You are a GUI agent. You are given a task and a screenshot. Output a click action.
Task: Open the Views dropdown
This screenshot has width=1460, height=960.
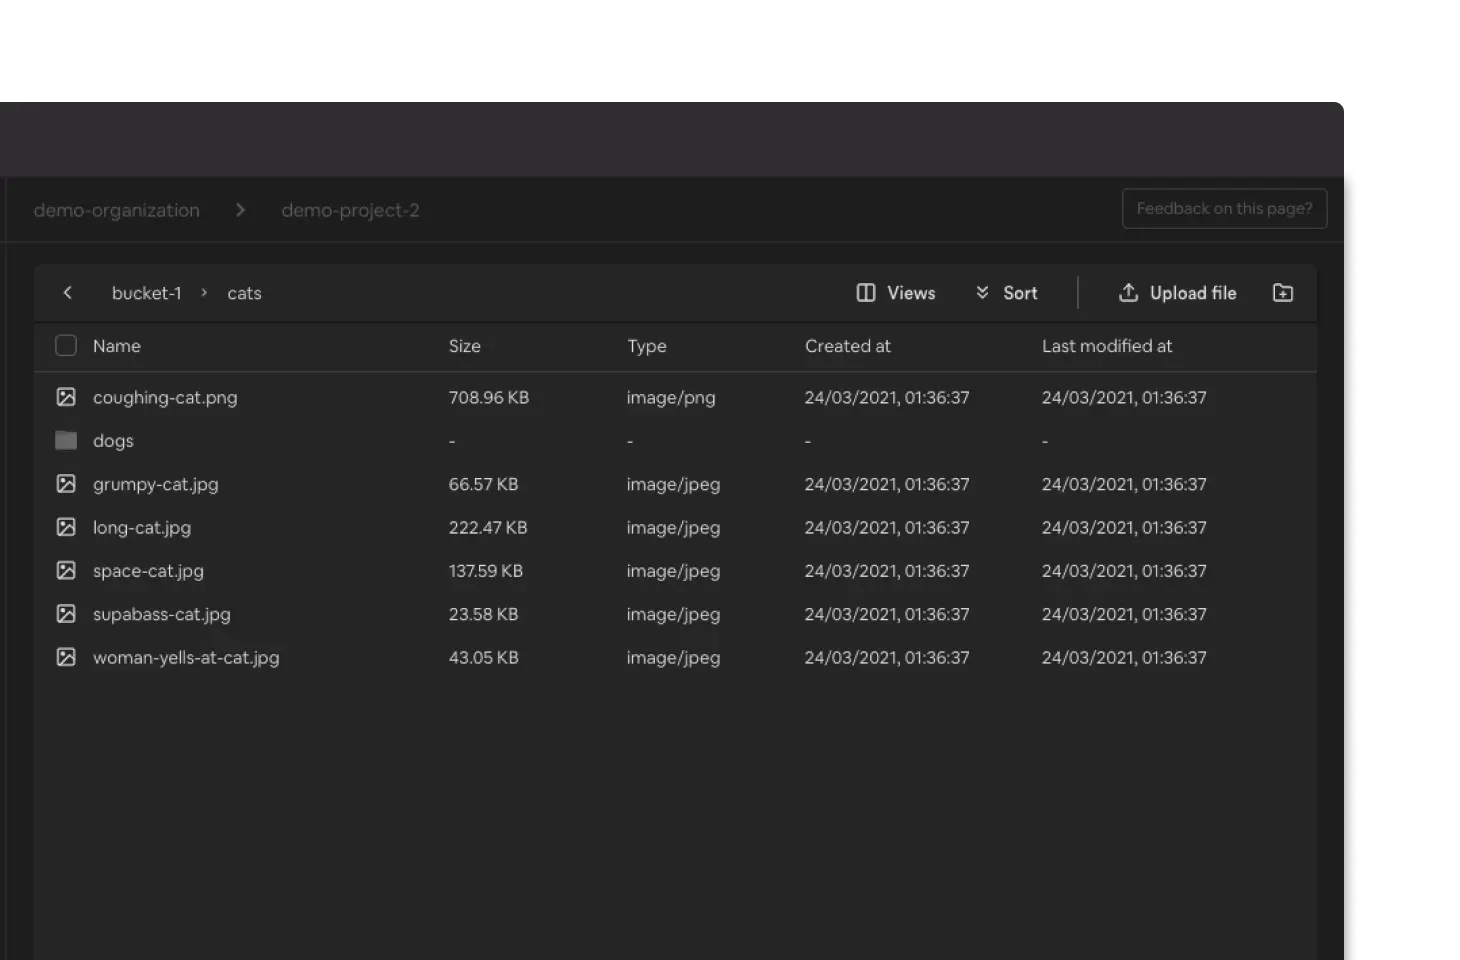point(896,293)
